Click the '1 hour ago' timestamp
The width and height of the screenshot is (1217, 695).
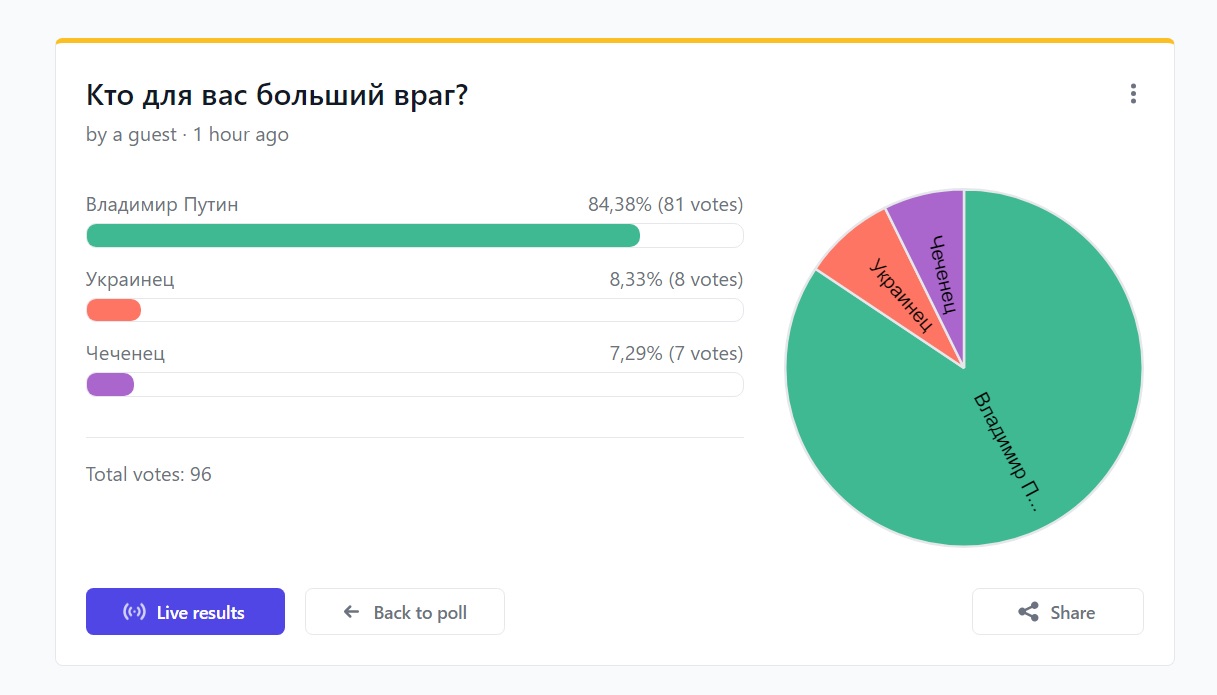[x=241, y=134]
